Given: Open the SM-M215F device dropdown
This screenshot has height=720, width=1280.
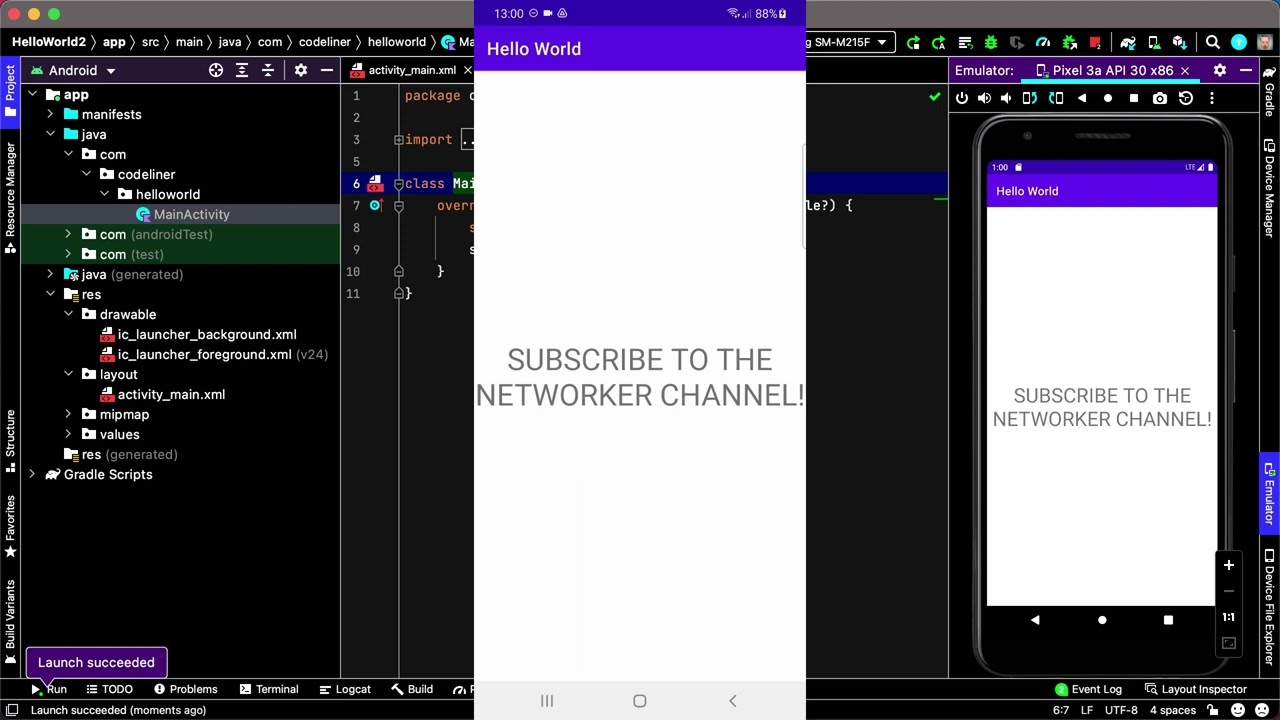Looking at the screenshot, I should [x=852, y=42].
